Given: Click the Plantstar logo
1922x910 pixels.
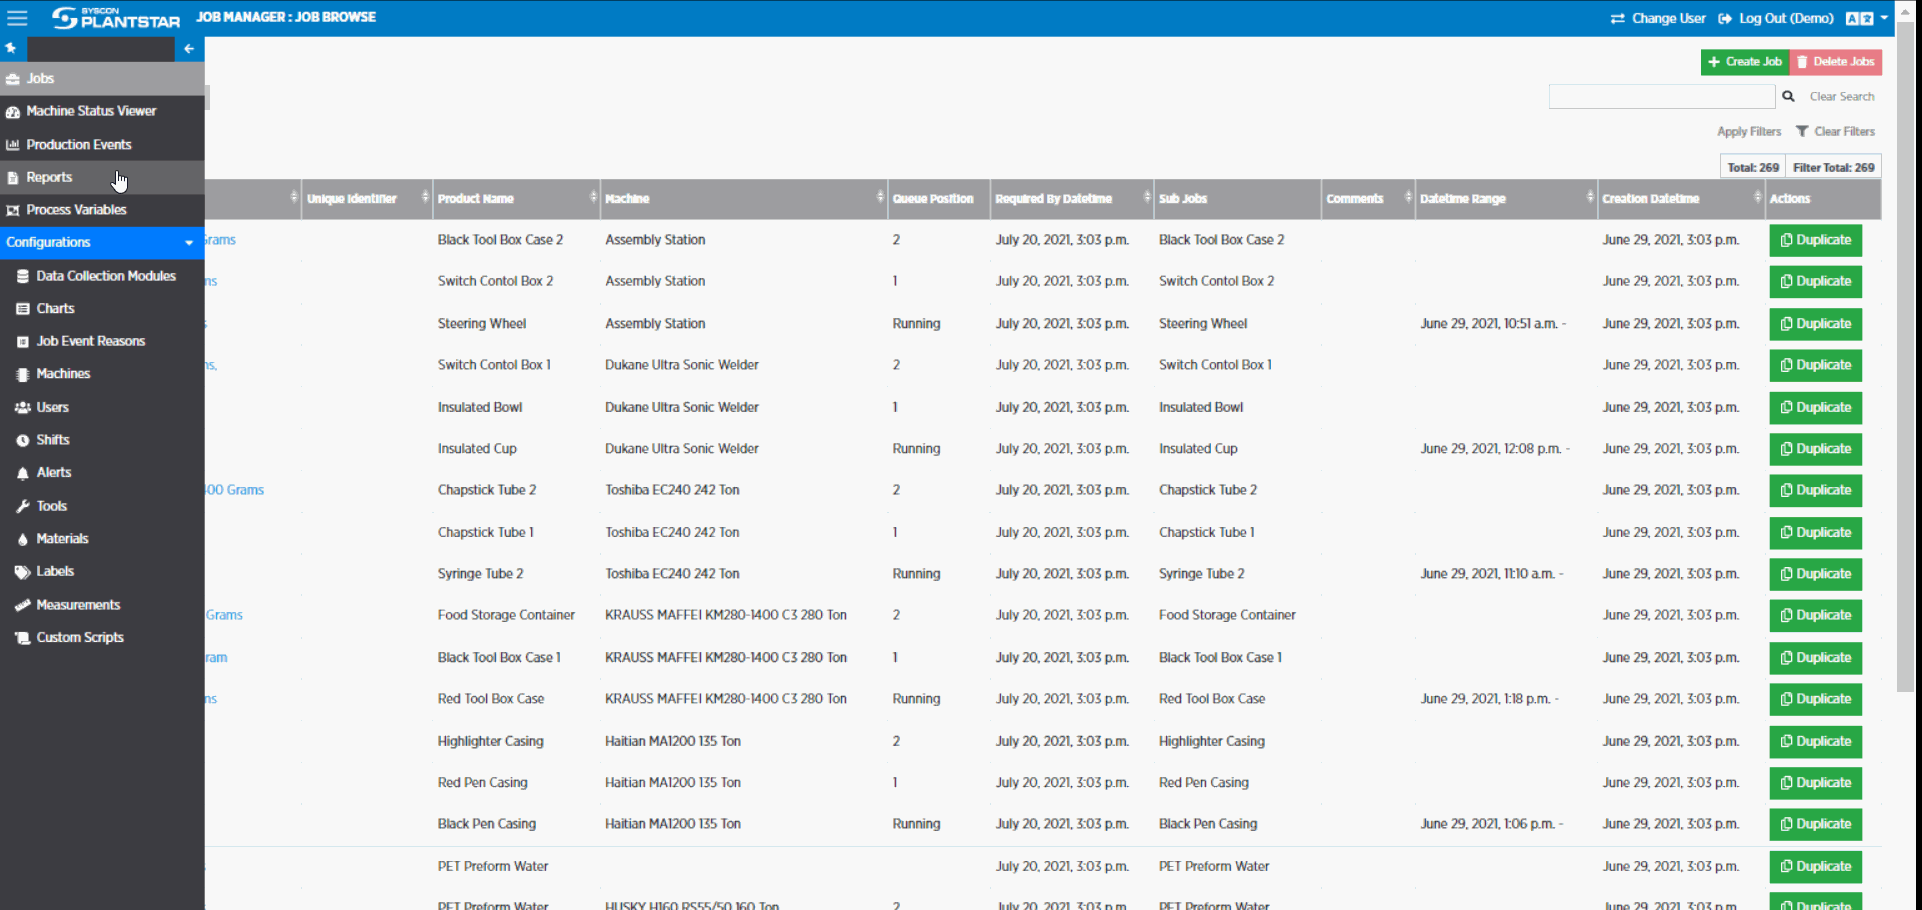Looking at the screenshot, I should tap(116, 18).
